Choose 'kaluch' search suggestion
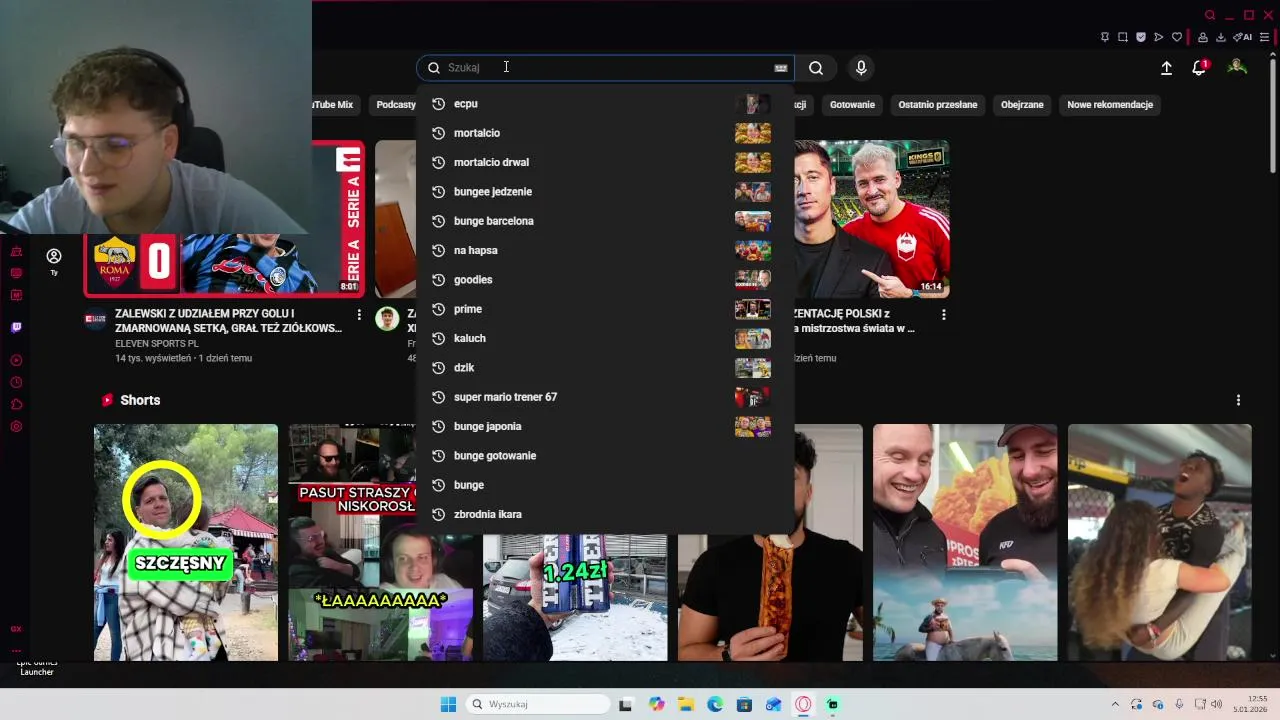 tap(605, 338)
